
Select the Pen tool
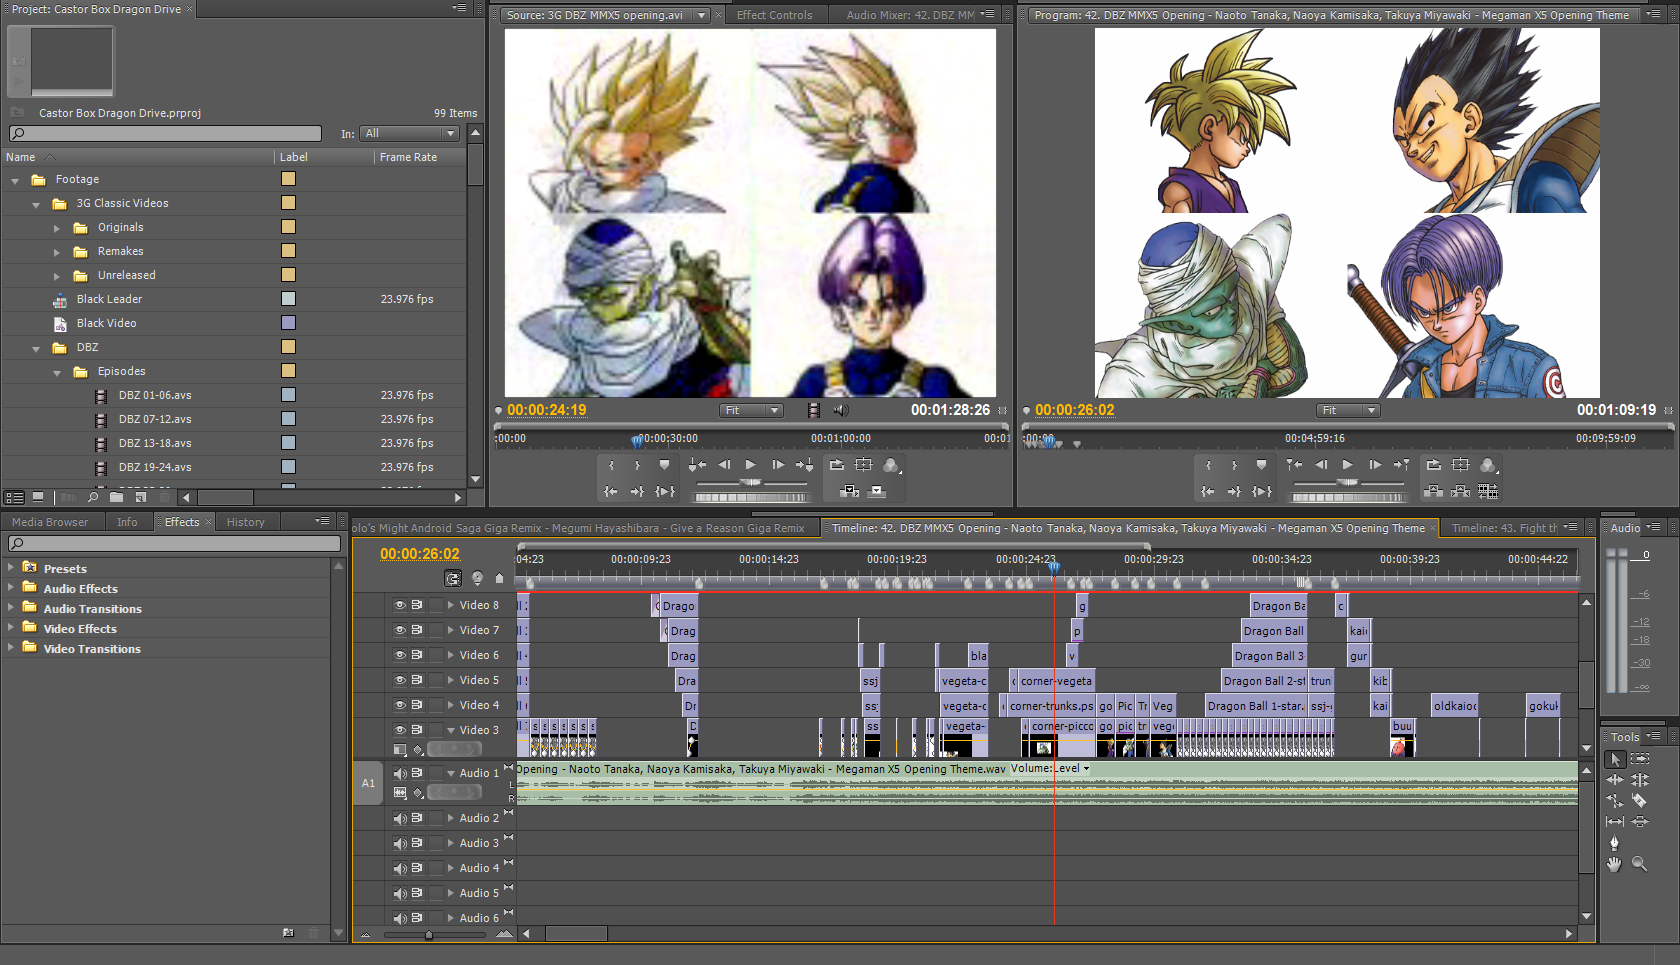(x=1615, y=843)
